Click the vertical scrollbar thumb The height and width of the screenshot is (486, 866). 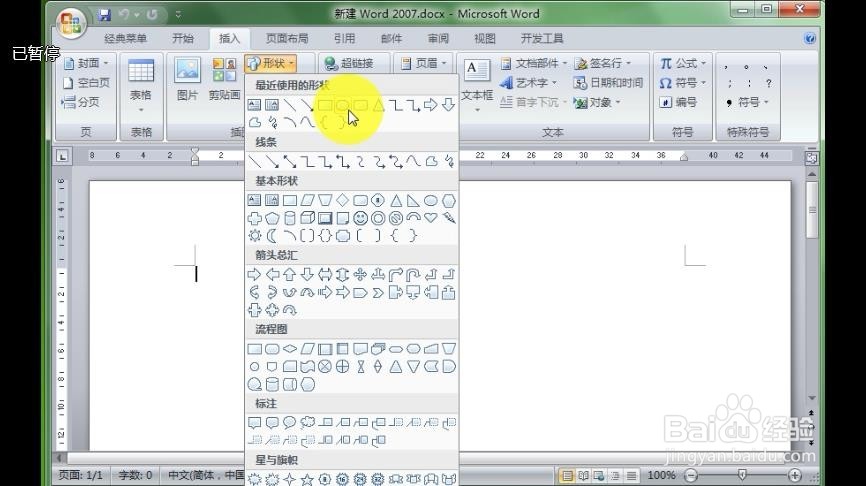click(x=812, y=210)
